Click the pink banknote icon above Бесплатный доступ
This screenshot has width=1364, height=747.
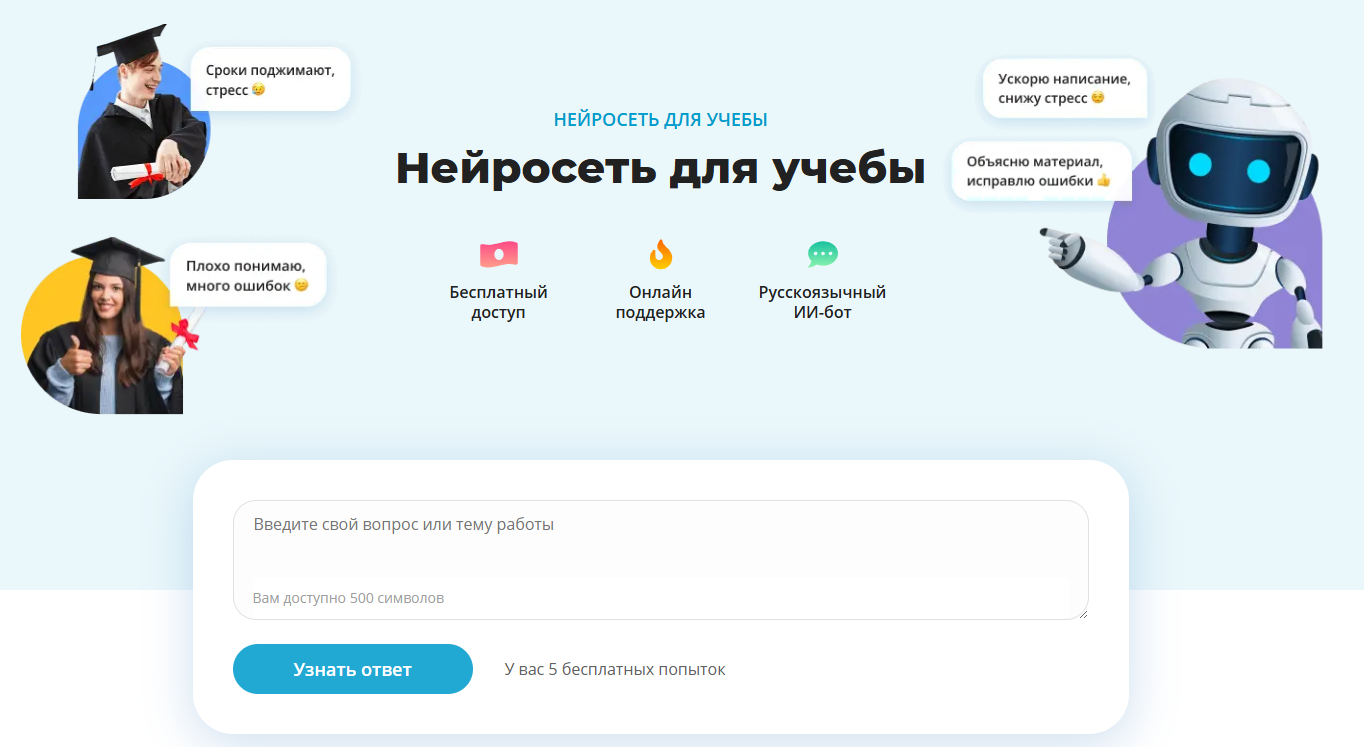click(x=498, y=255)
